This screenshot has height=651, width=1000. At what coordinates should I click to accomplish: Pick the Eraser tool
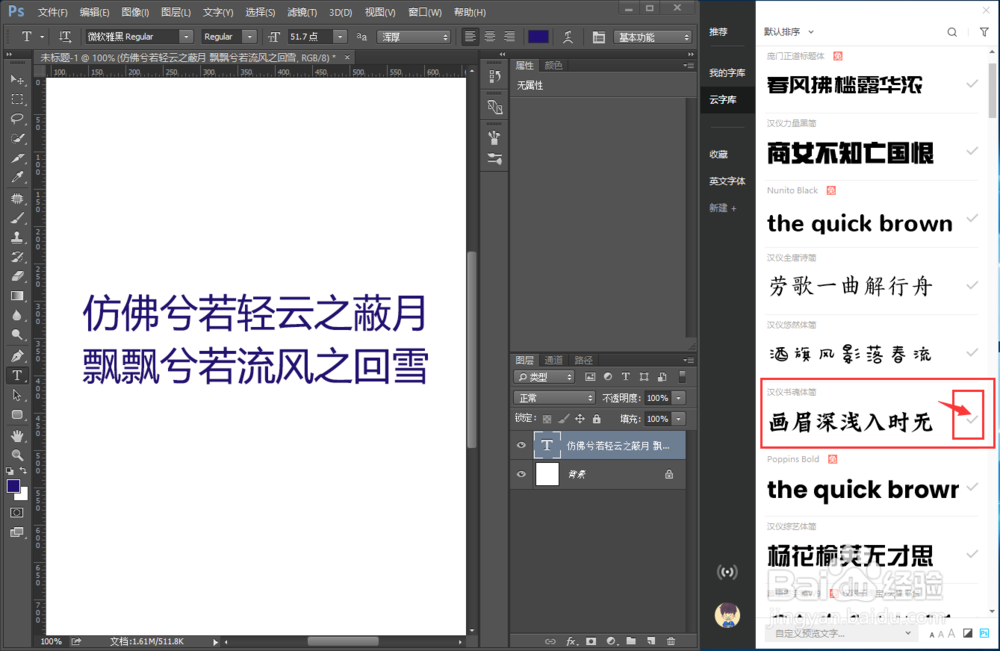(x=17, y=276)
